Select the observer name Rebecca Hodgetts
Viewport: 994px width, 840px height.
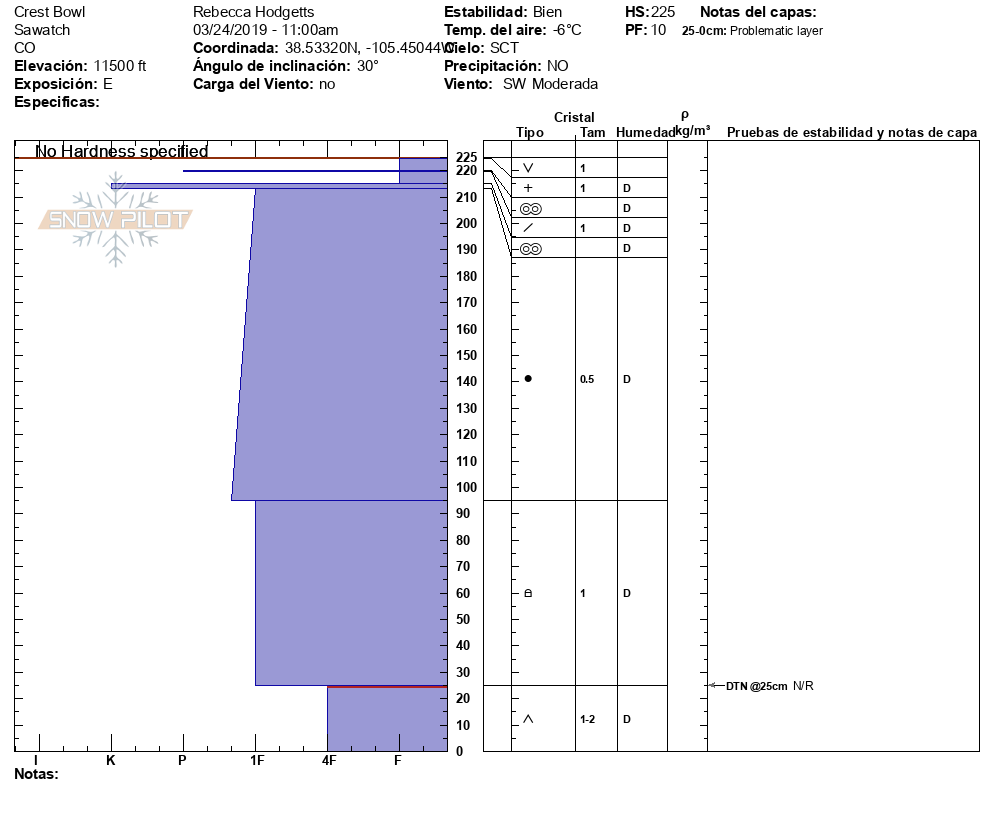point(254,12)
